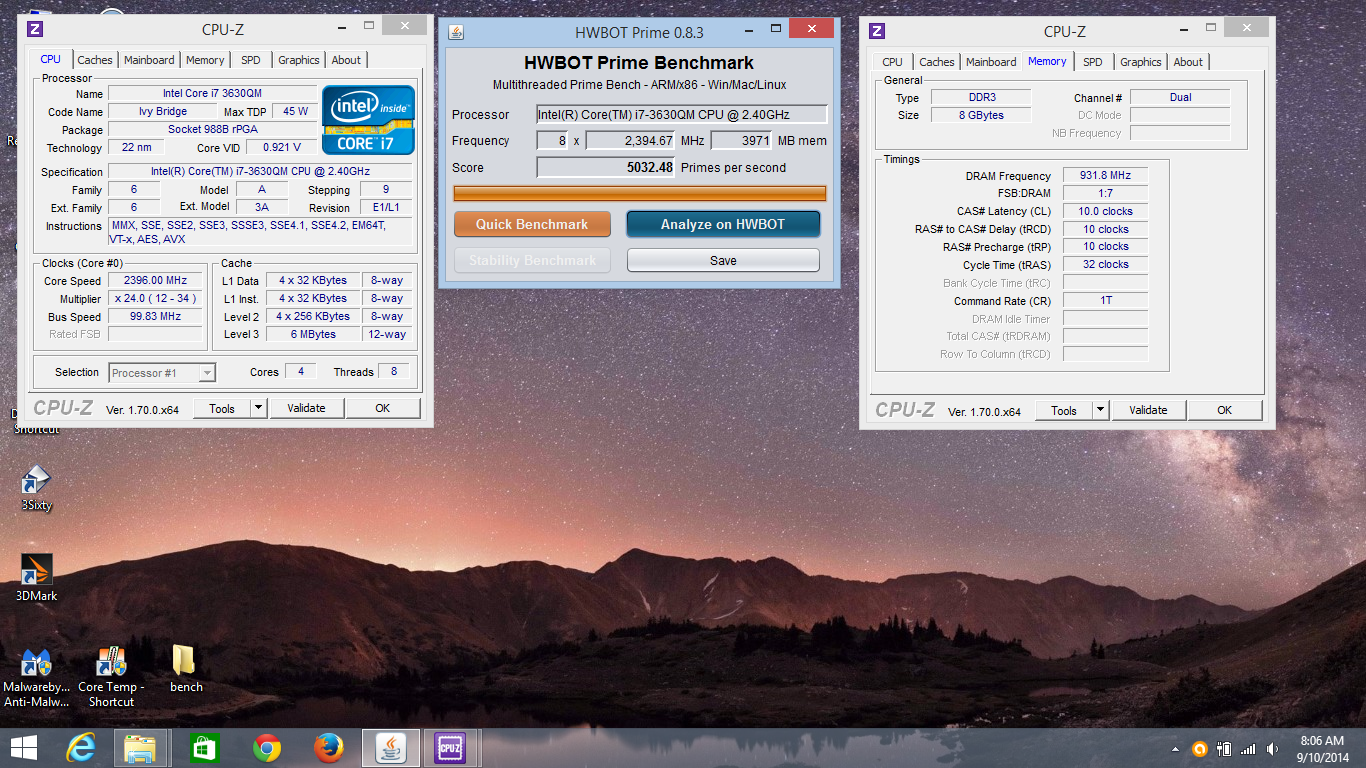Open Processor #1 selection dropdown
This screenshot has width=1366, height=768.
pyautogui.click(x=161, y=373)
